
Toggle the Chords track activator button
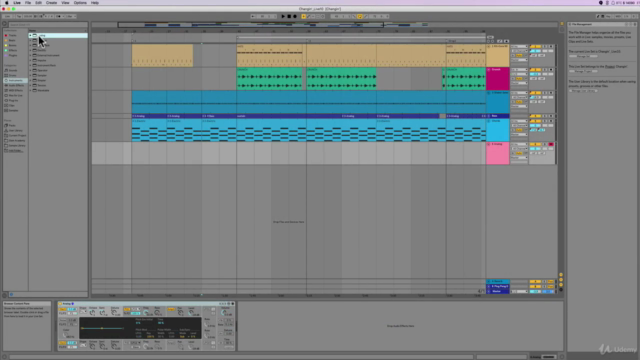point(535,121)
